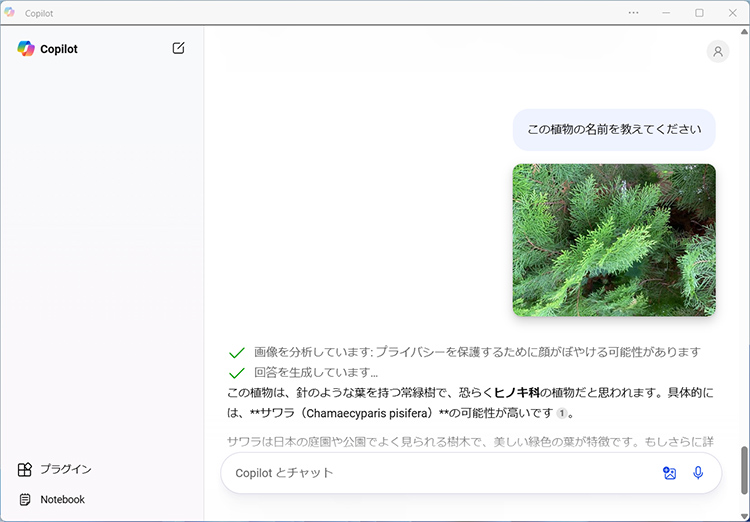
Task: Select the message この植物の名前を教えてください
Action: tap(614, 129)
